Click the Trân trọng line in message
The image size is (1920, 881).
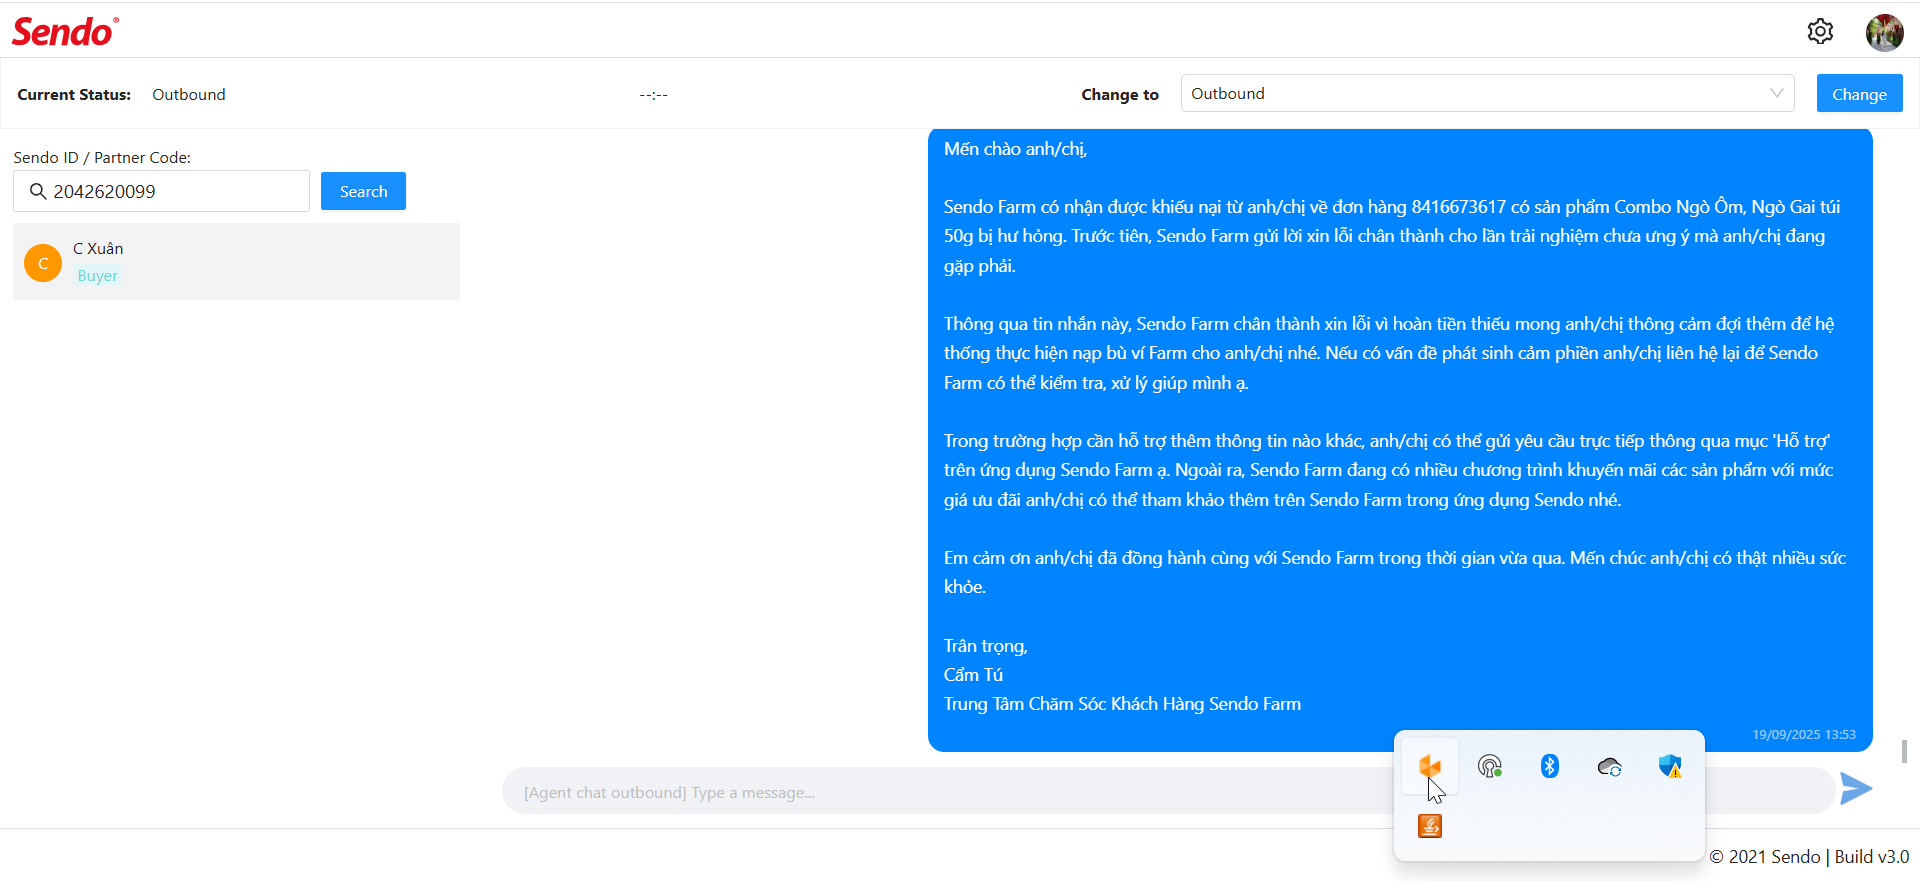986,646
